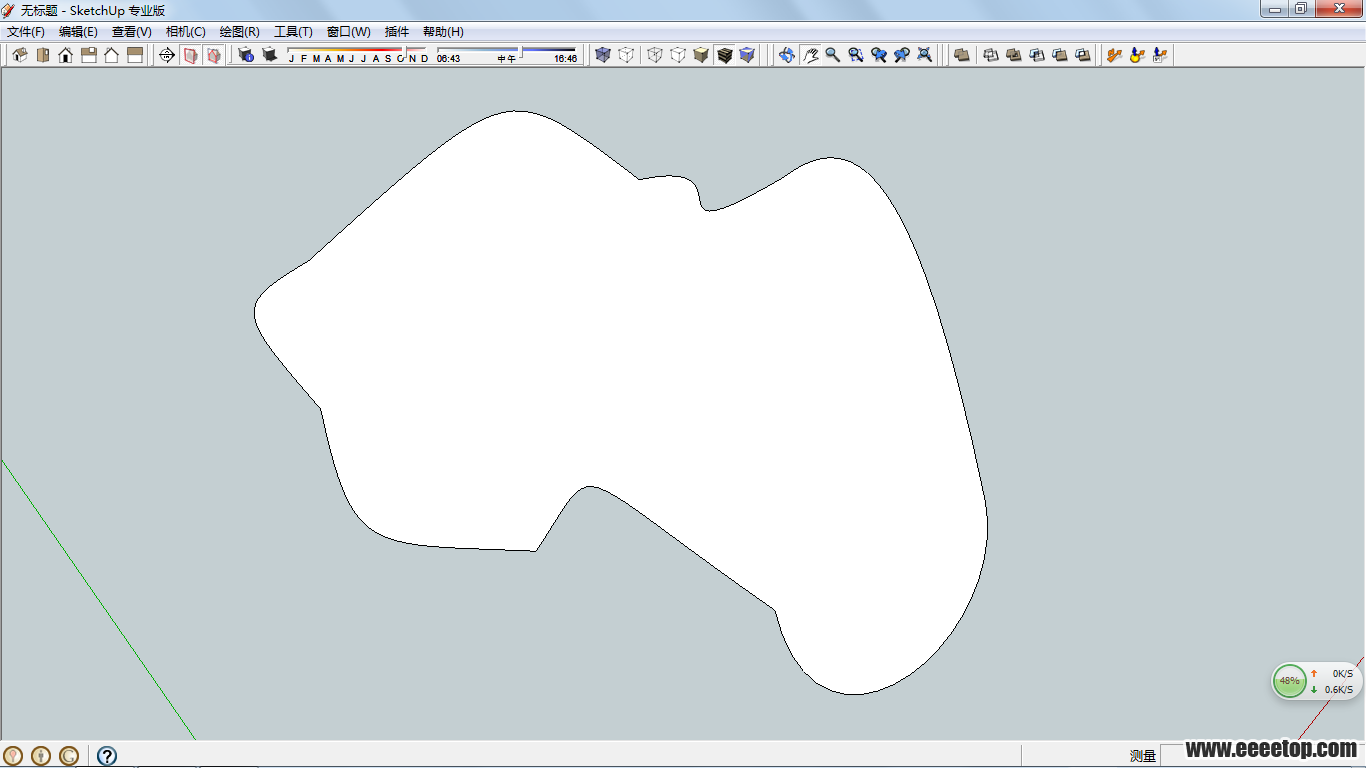Open the 窗口(W) menu
The width and height of the screenshot is (1366, 768).
[349, 32]
